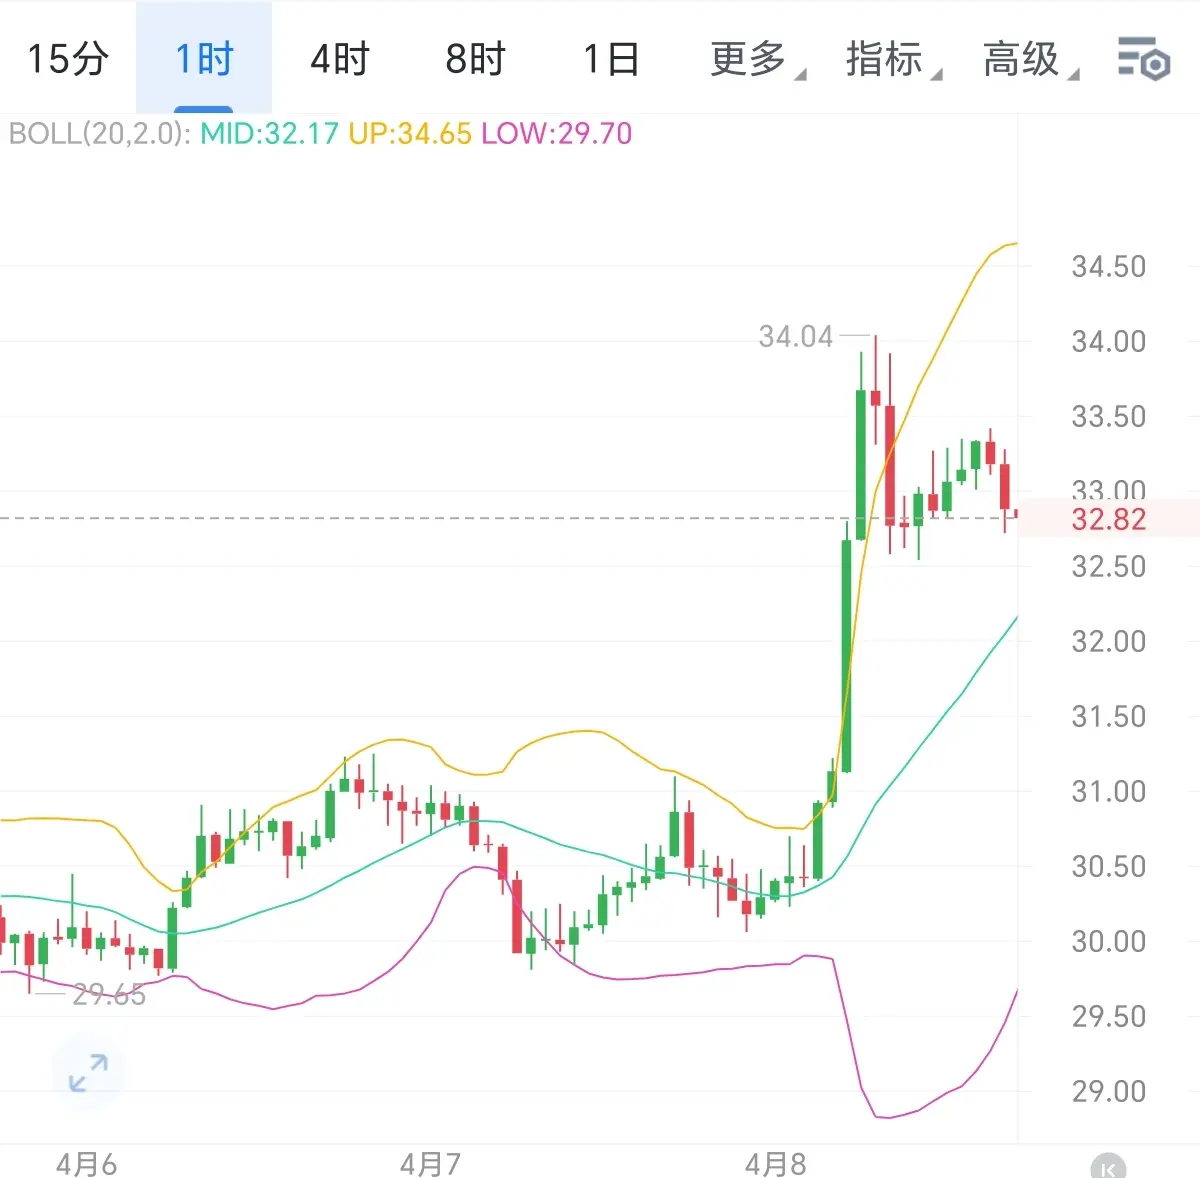Tap the 4月7 date label
The width and height of the screenshot is (1200, 1178).
coord(430,1164)
